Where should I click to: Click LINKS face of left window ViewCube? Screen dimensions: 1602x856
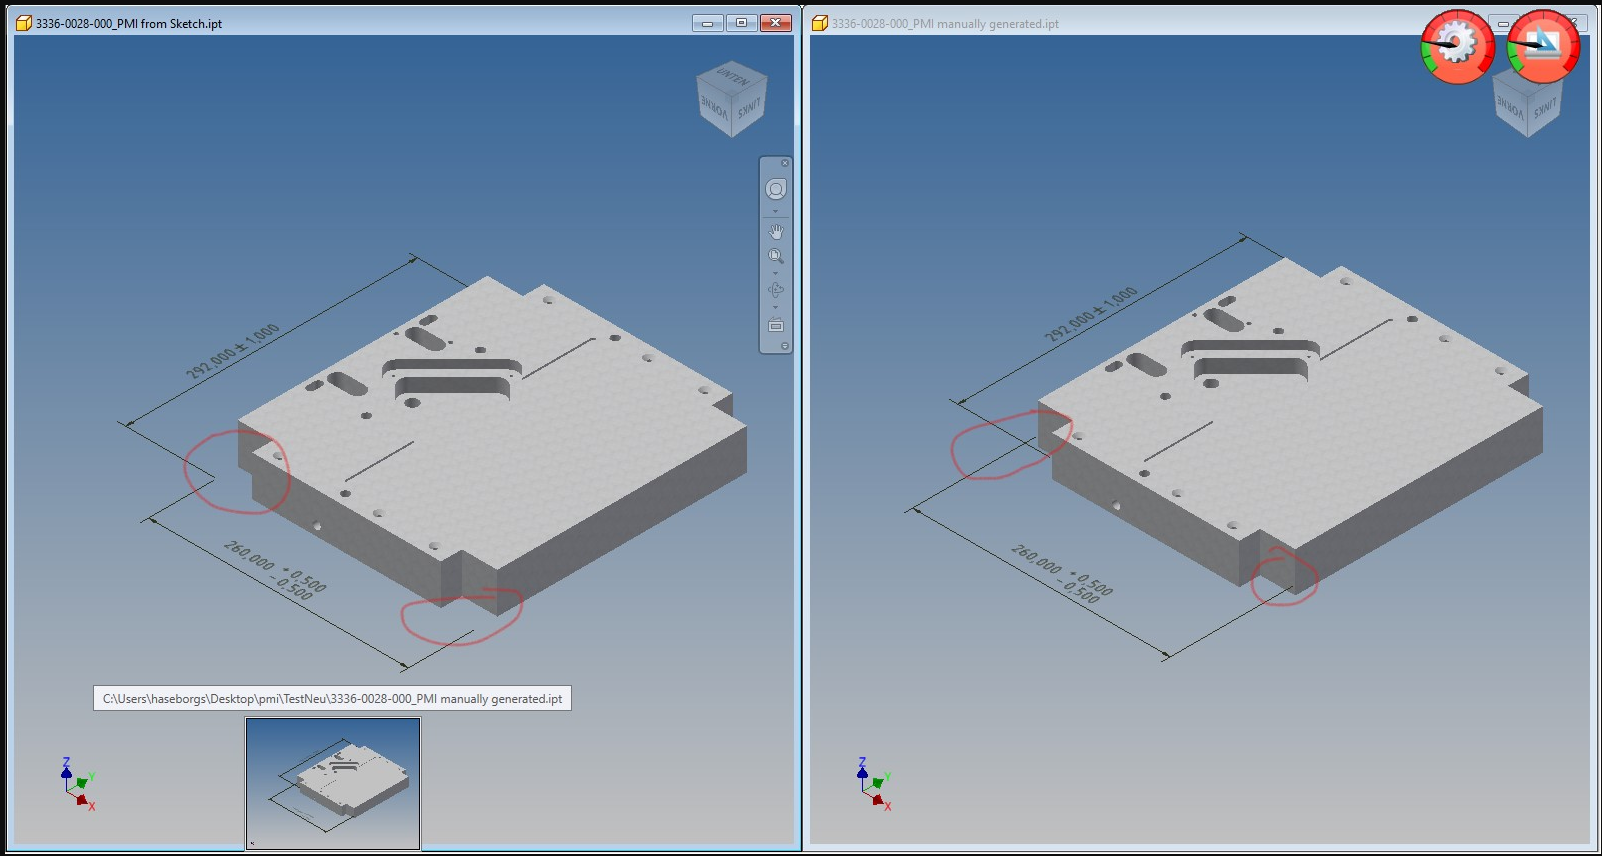tap(749, 106)
